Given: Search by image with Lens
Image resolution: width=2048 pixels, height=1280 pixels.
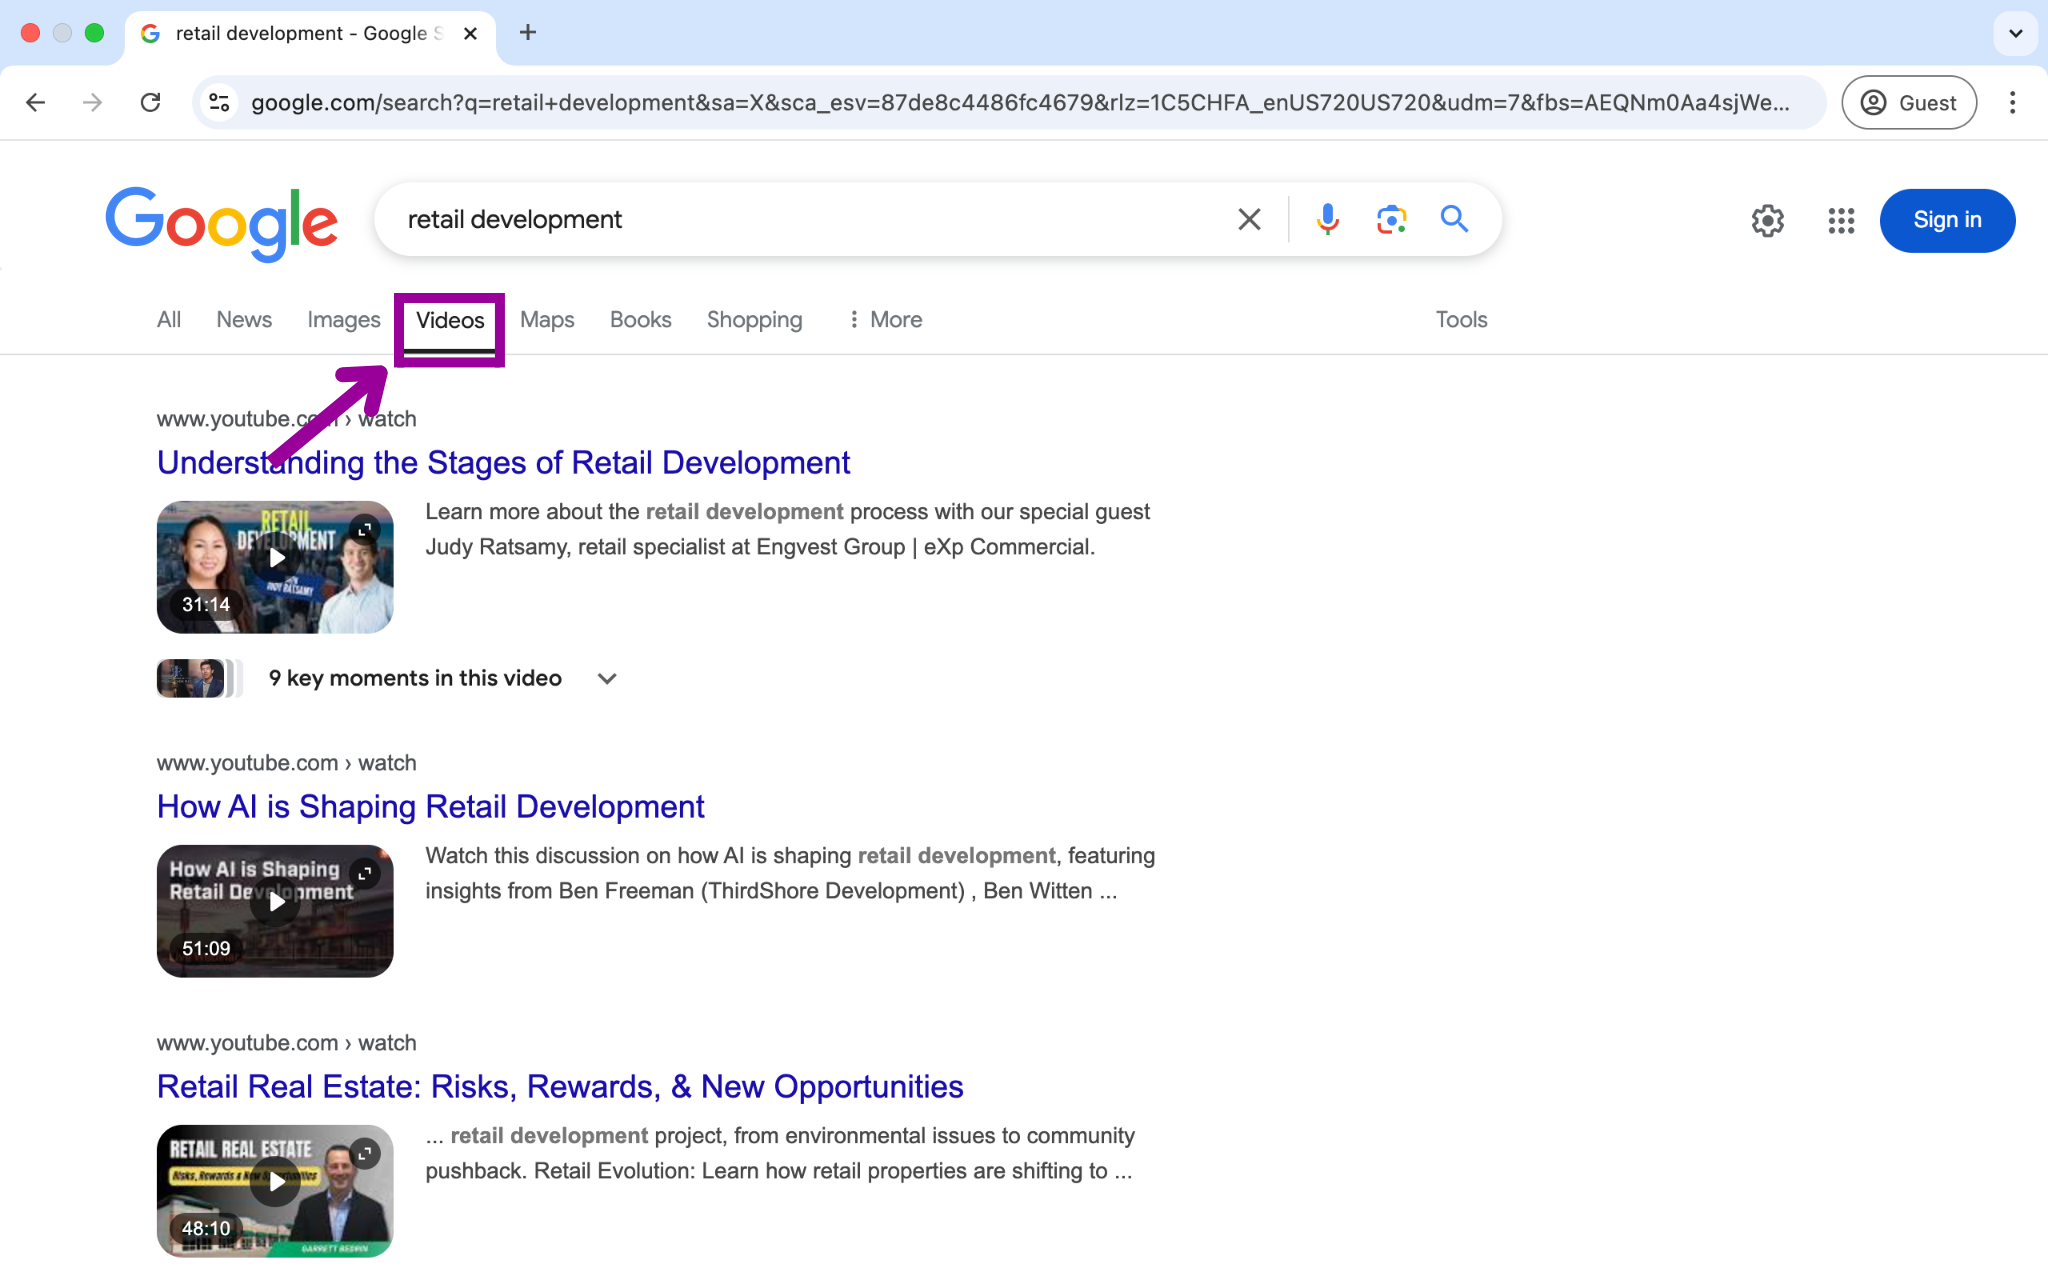Looking at the screenshot, I should pyautogui.click(x=1391, y=219).
